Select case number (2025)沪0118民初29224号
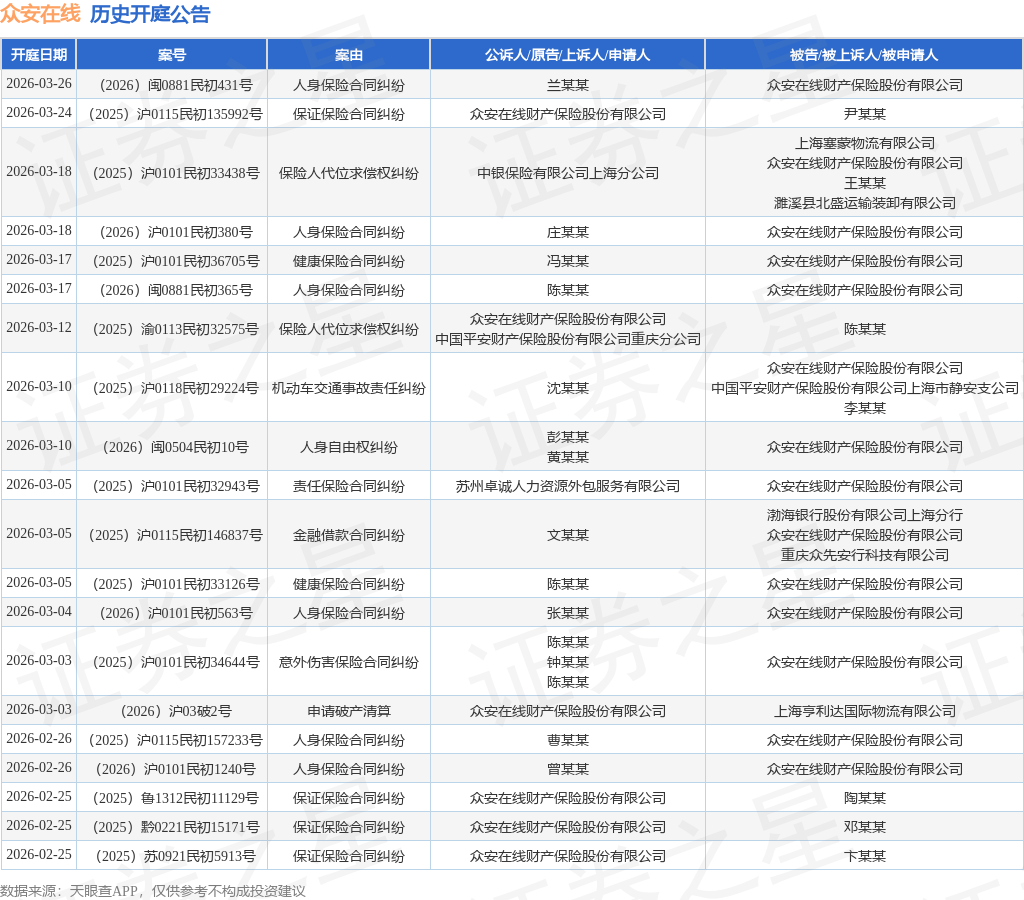Image resolution: width=1024 pixels, height=900 pixels. [x=176, y=388]
